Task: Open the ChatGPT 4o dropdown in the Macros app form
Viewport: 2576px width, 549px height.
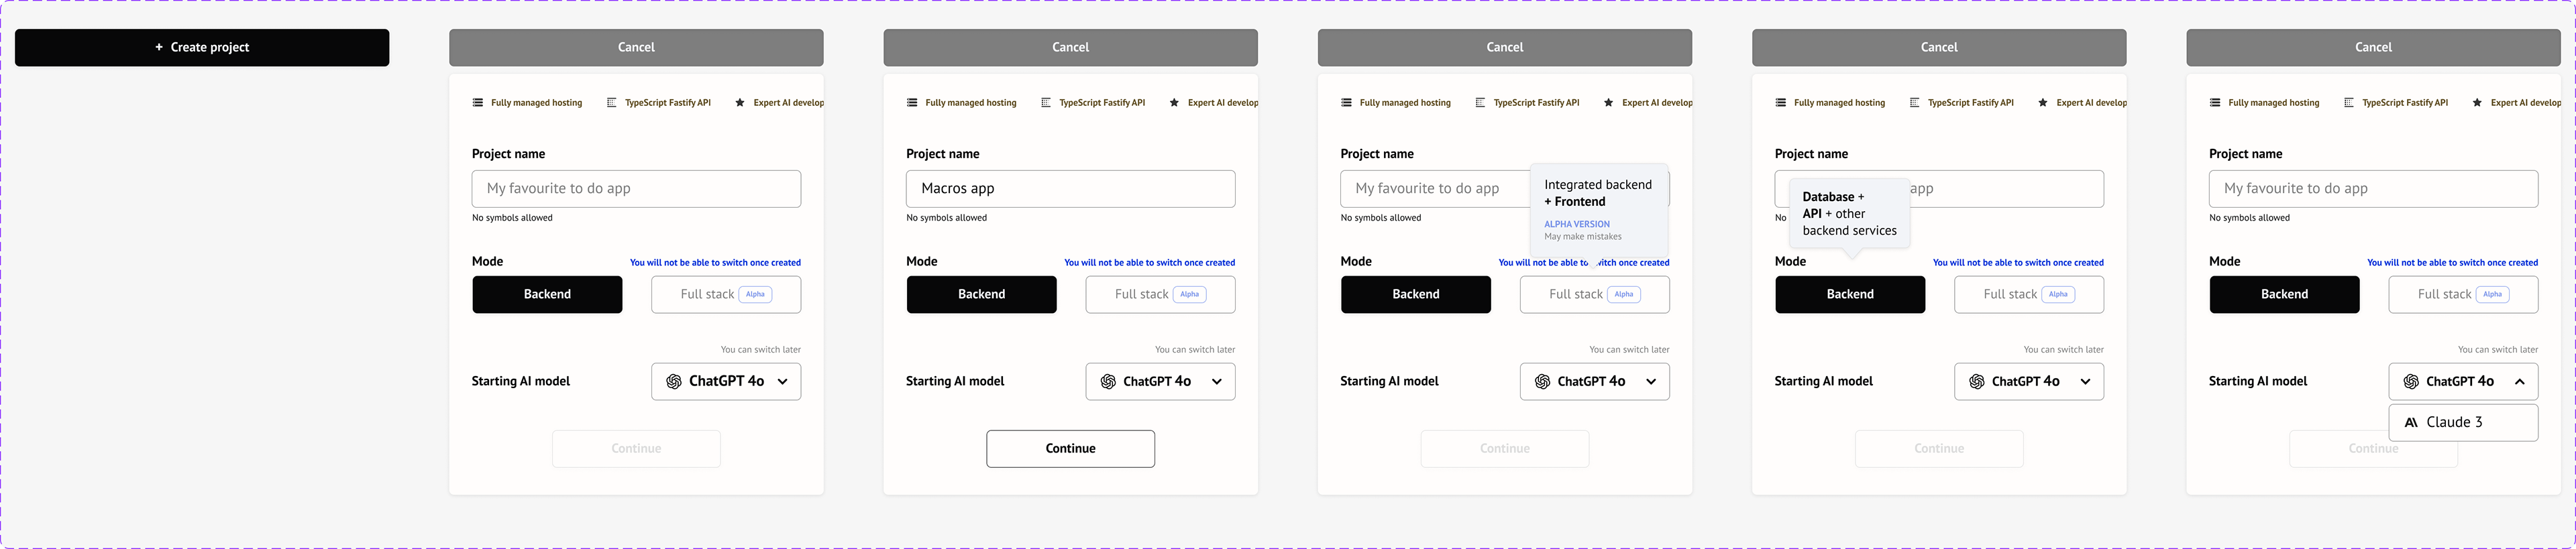Action: click(1160, 381)
